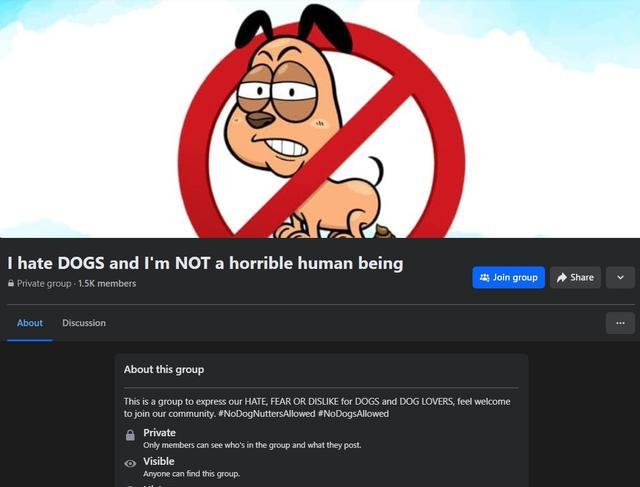Click the Join group button
Screen dimensions: 640x487
point(508,278)
